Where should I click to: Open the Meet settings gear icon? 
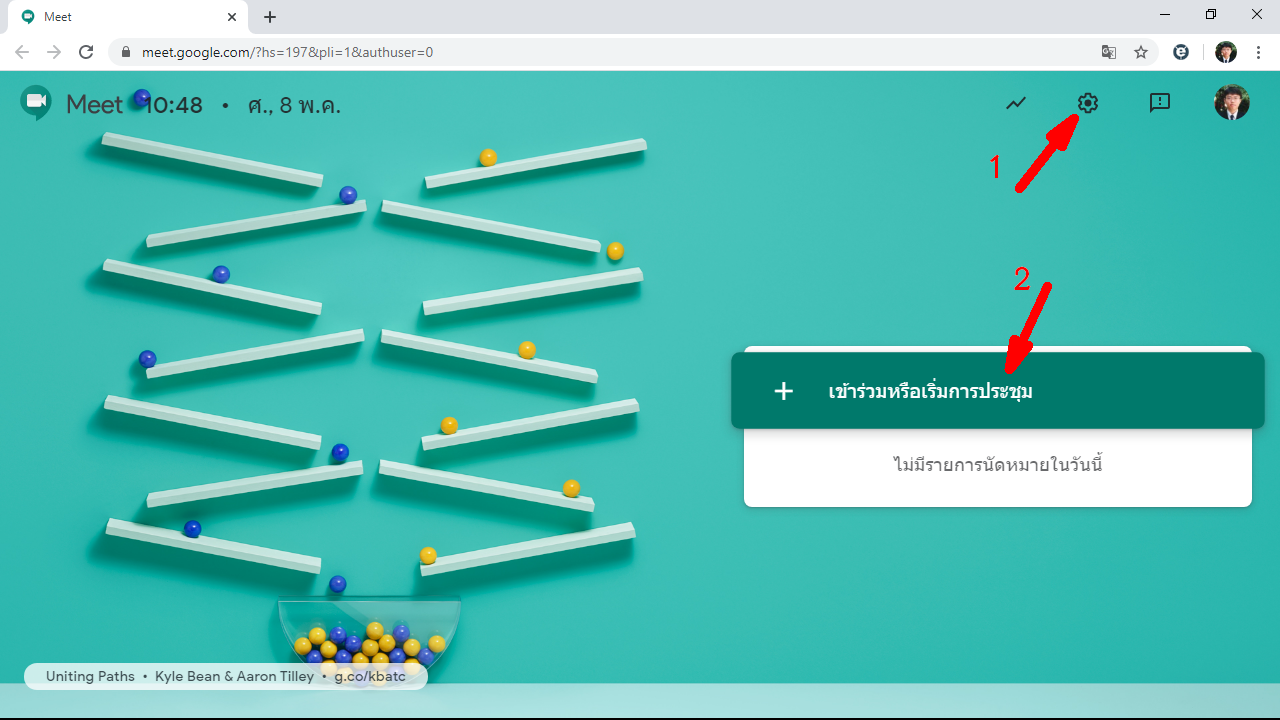[x=1088, y=103]
